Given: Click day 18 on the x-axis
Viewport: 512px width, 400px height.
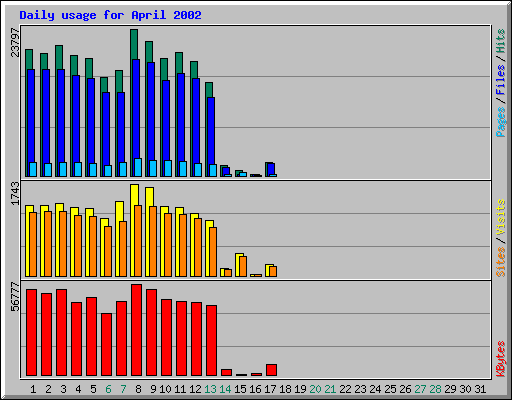Looking at the screenshot, I should [x=285, y=389].
